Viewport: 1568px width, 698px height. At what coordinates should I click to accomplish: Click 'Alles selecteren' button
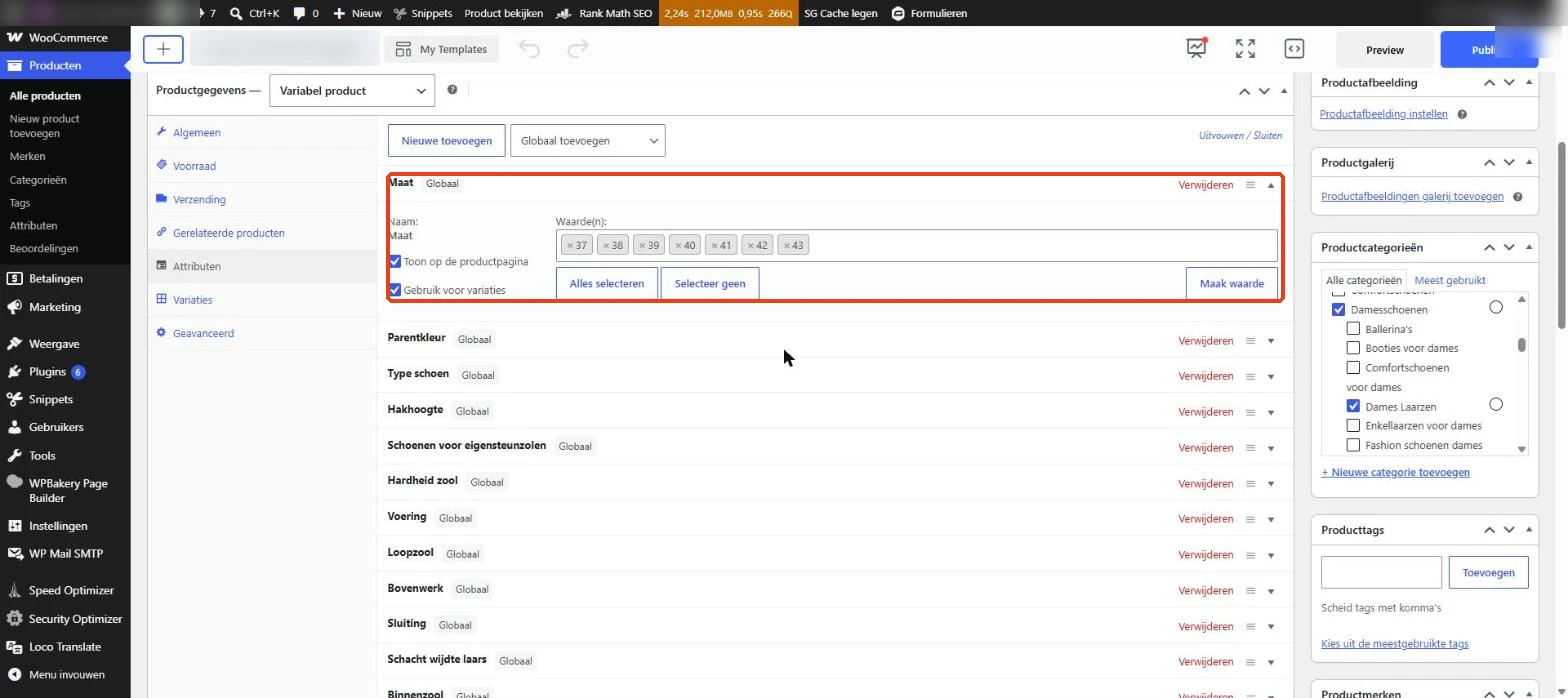coord(607,284)
